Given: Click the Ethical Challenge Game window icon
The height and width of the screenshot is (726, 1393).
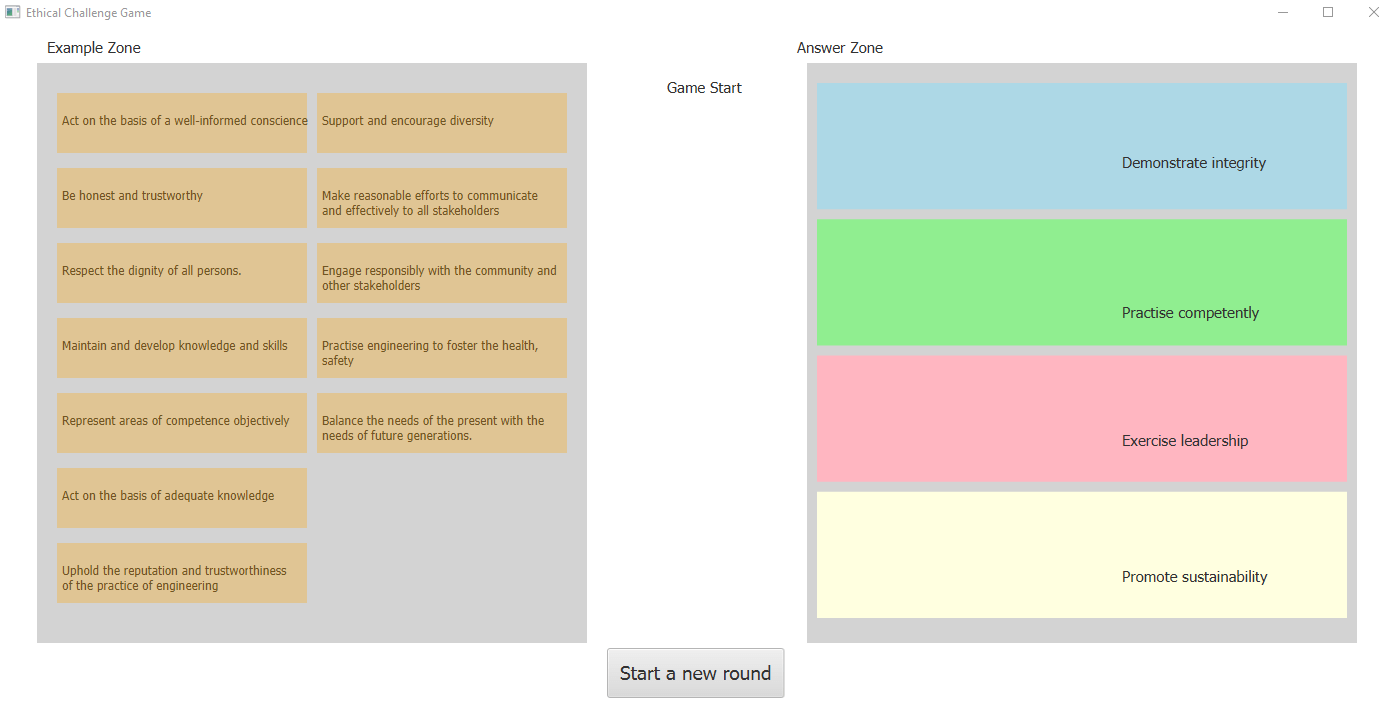Looking at the screenshot, I should click(x=13, y=13).
